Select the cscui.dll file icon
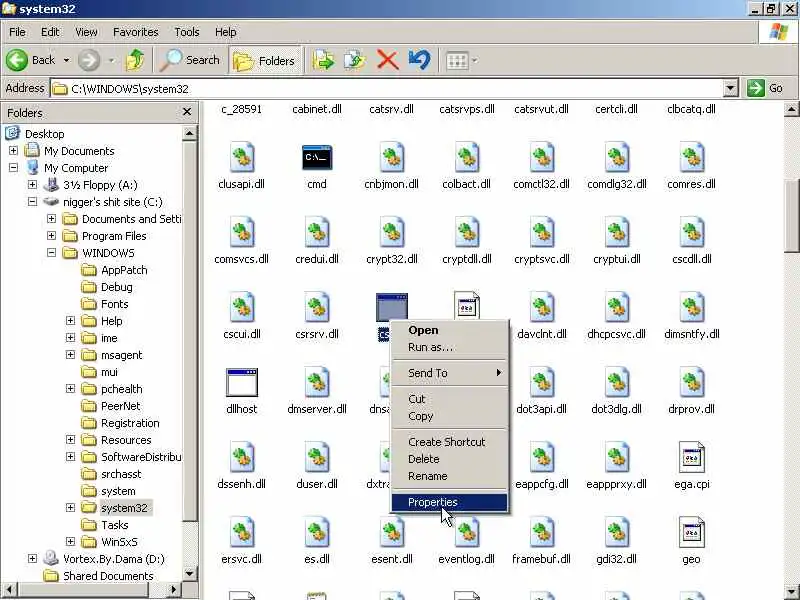The image size is (800, 600). (242, 307)
